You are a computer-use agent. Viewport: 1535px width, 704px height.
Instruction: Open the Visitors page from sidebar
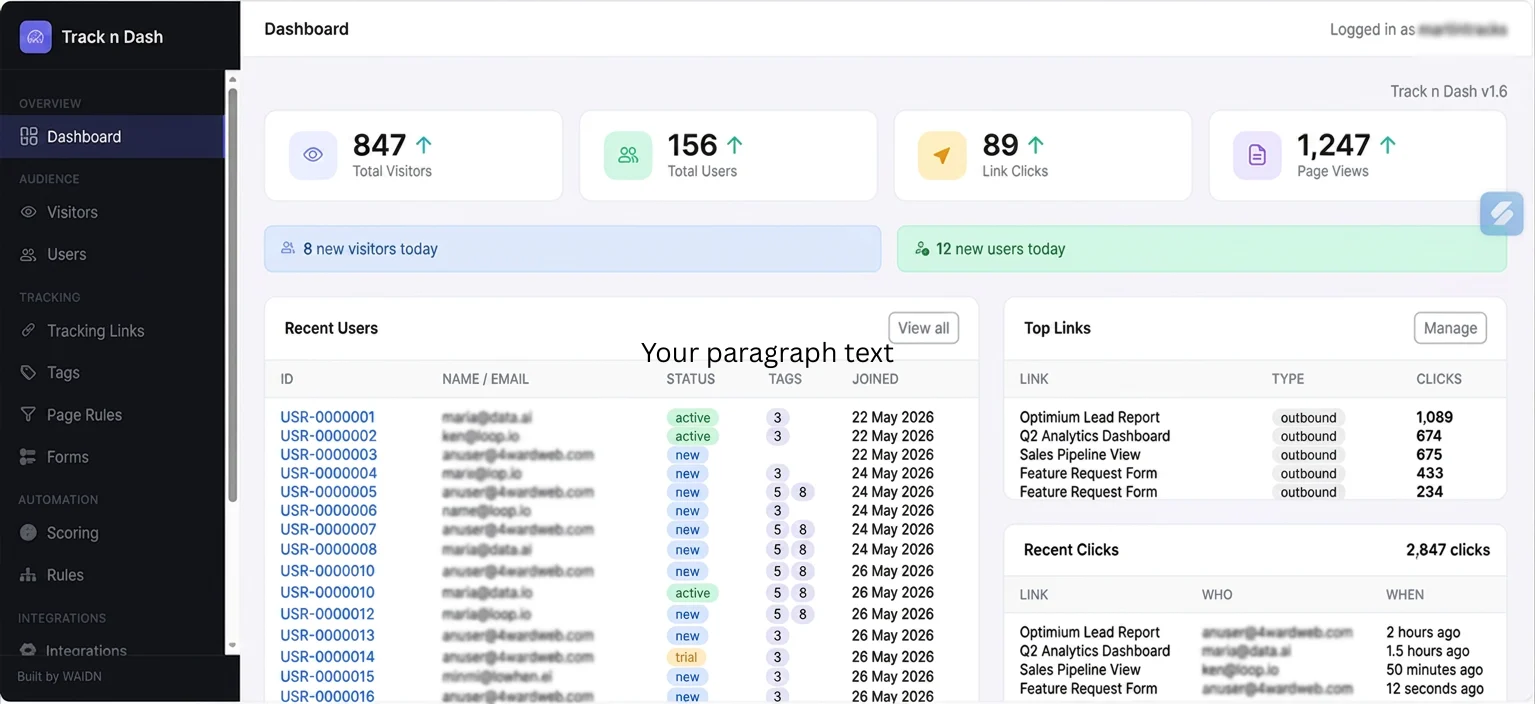point(113,212)
